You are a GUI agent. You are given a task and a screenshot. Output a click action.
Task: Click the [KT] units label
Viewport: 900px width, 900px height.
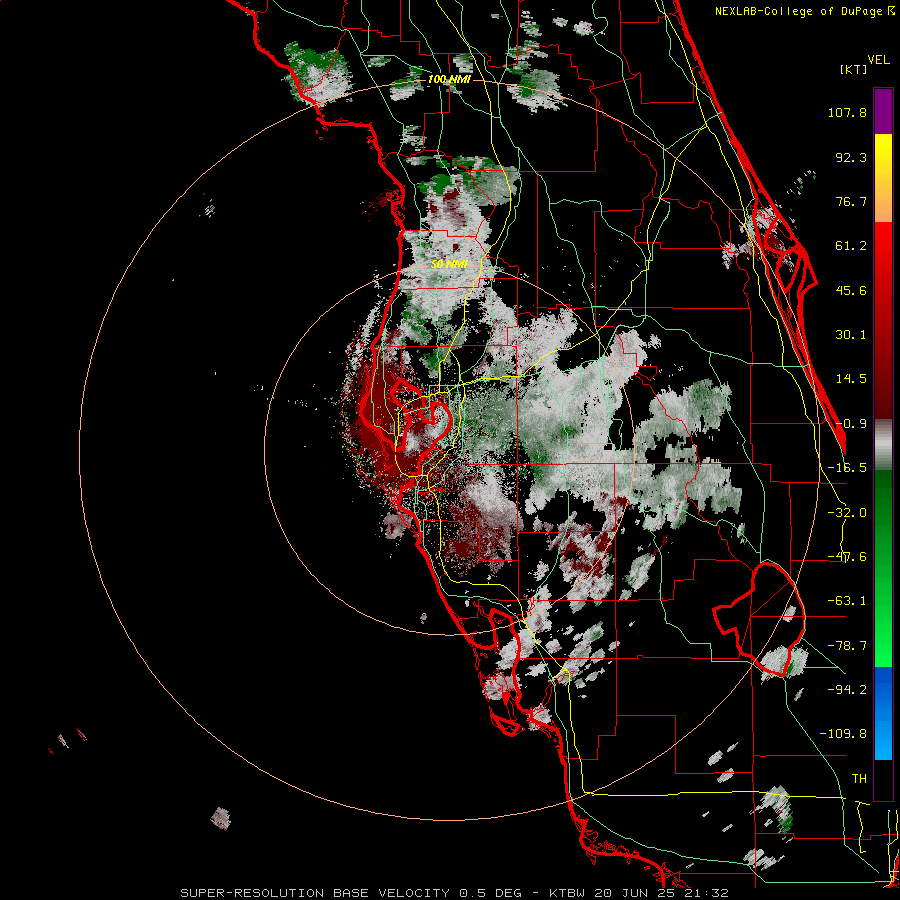pos(854,69)
